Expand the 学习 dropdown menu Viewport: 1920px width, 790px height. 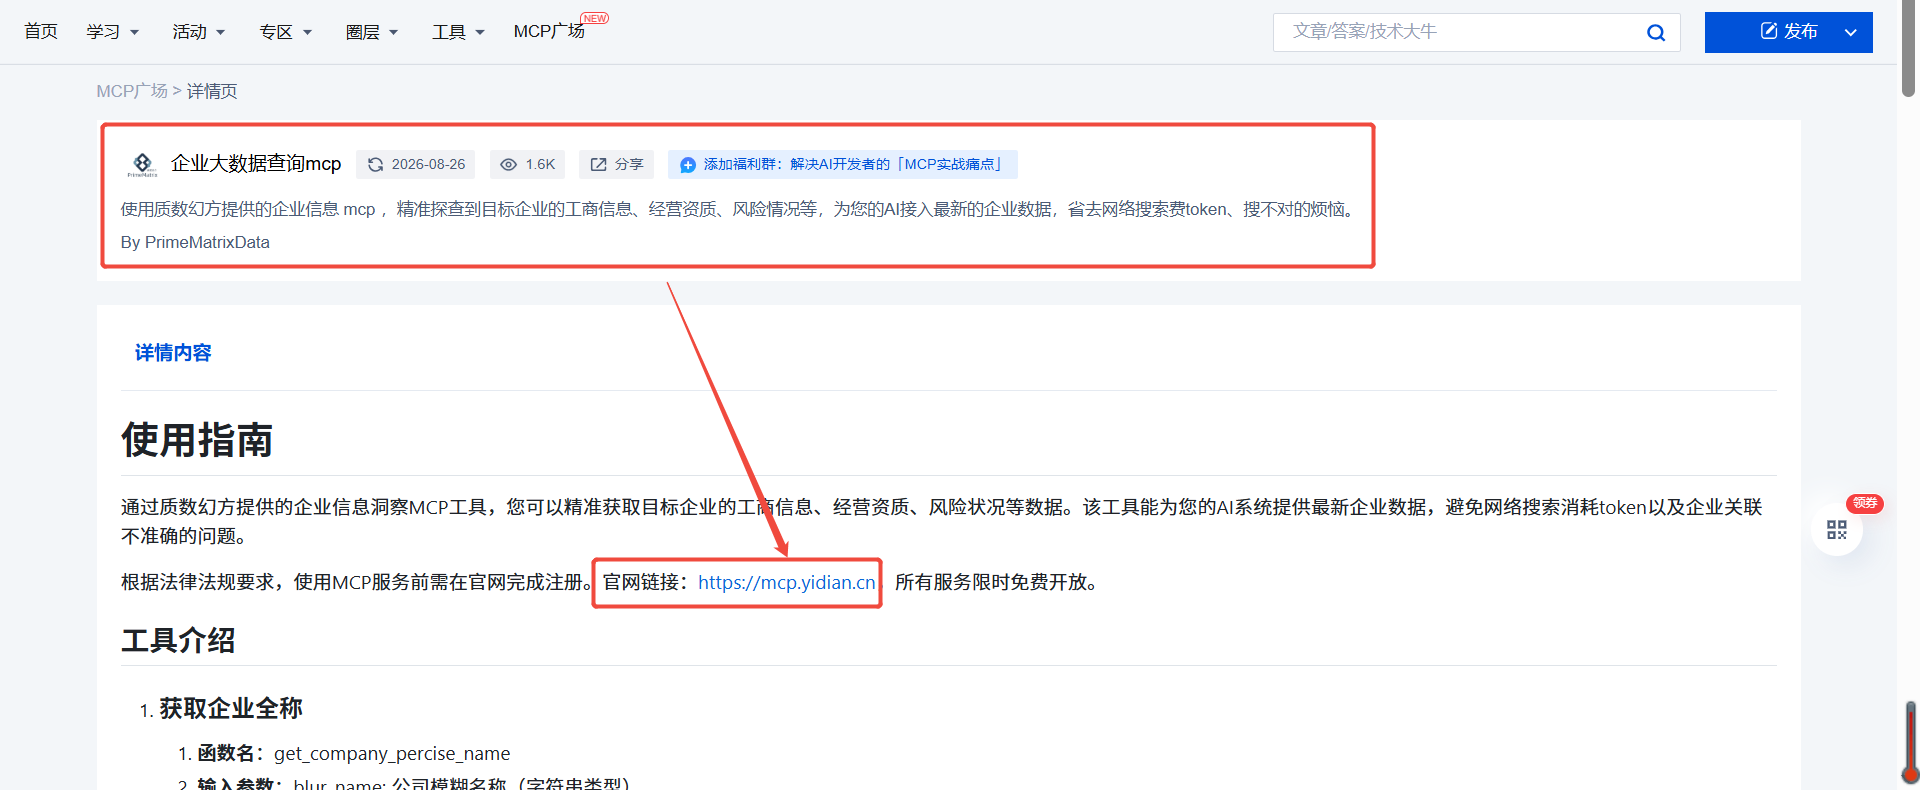[x=113, y=32]
